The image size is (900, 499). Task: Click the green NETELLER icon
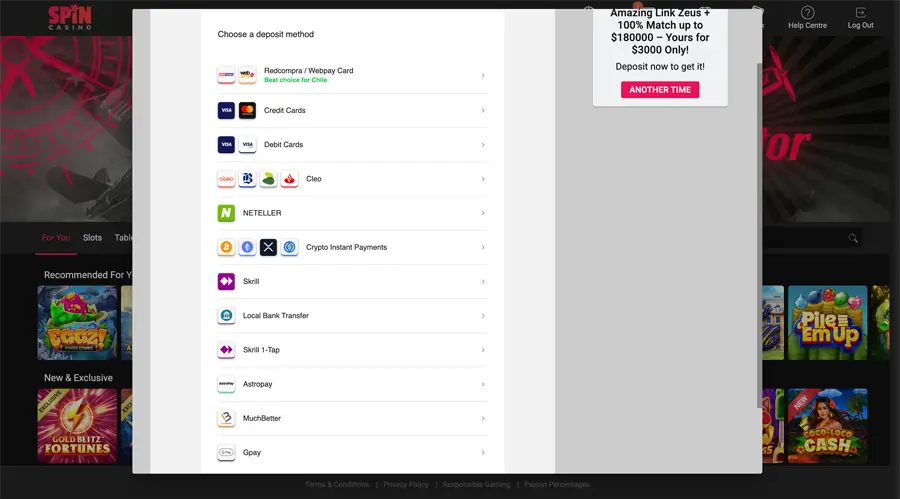click(226, 213)
